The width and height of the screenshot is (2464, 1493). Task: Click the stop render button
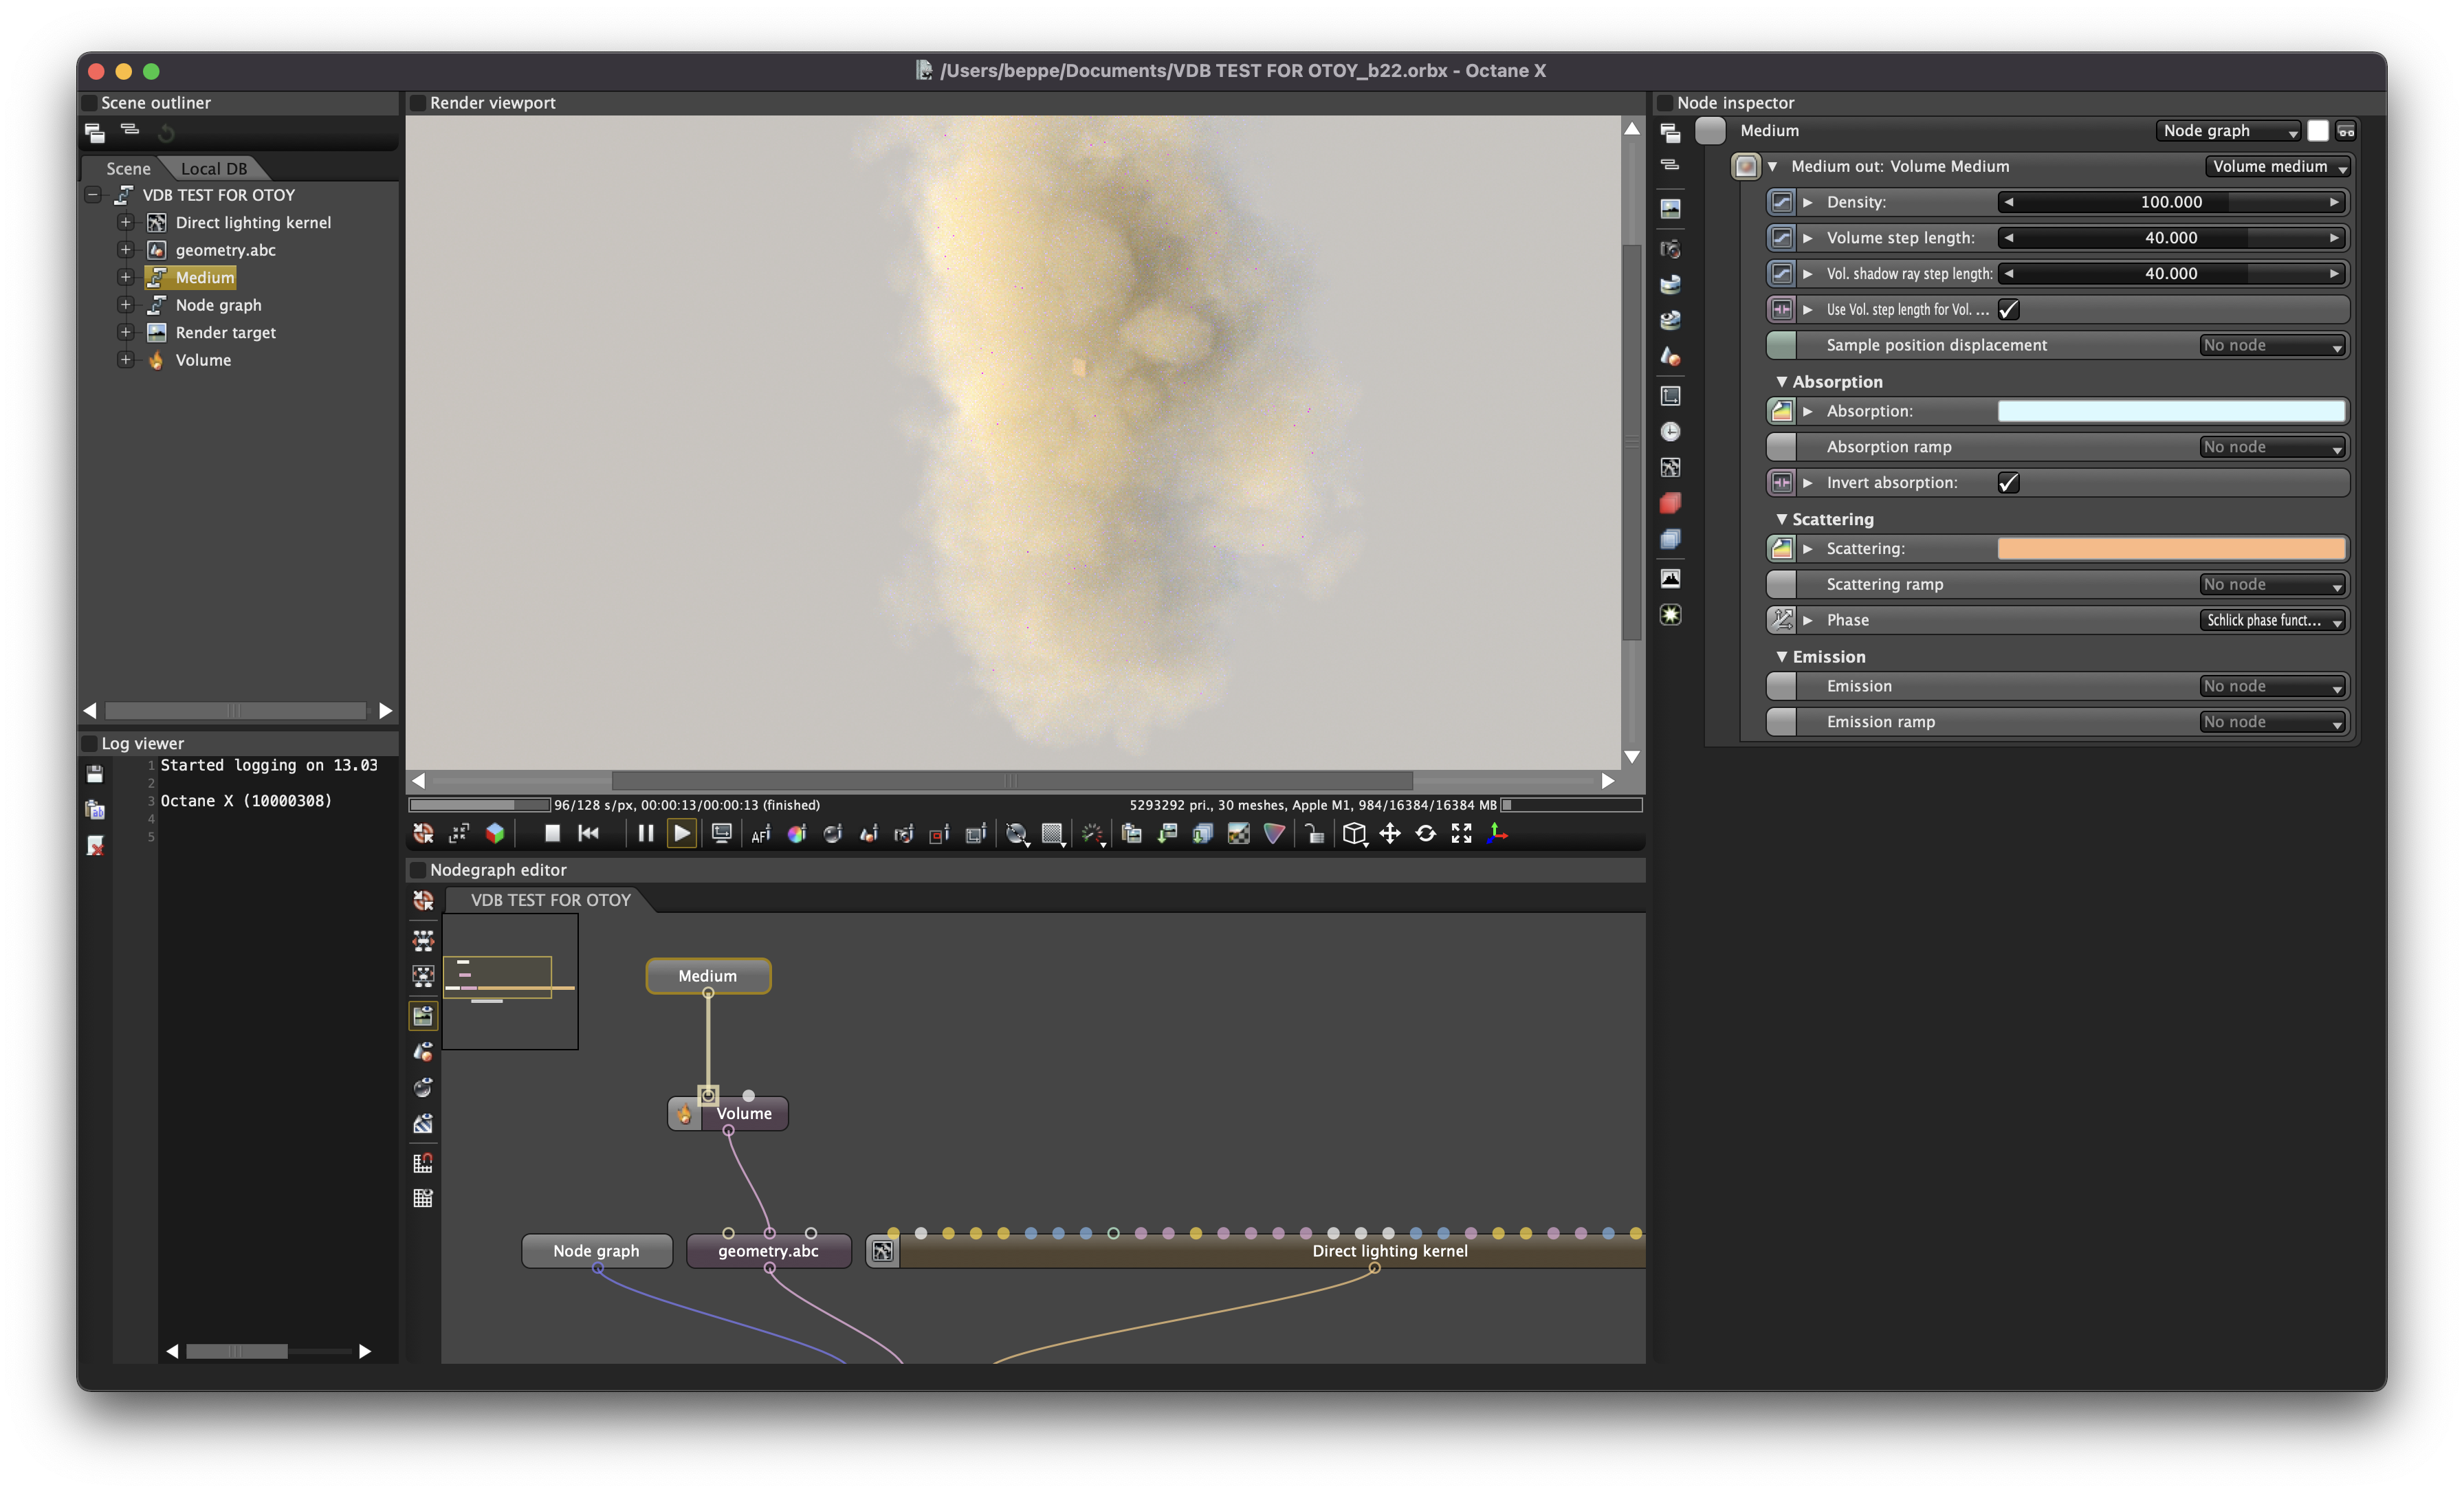552,833
